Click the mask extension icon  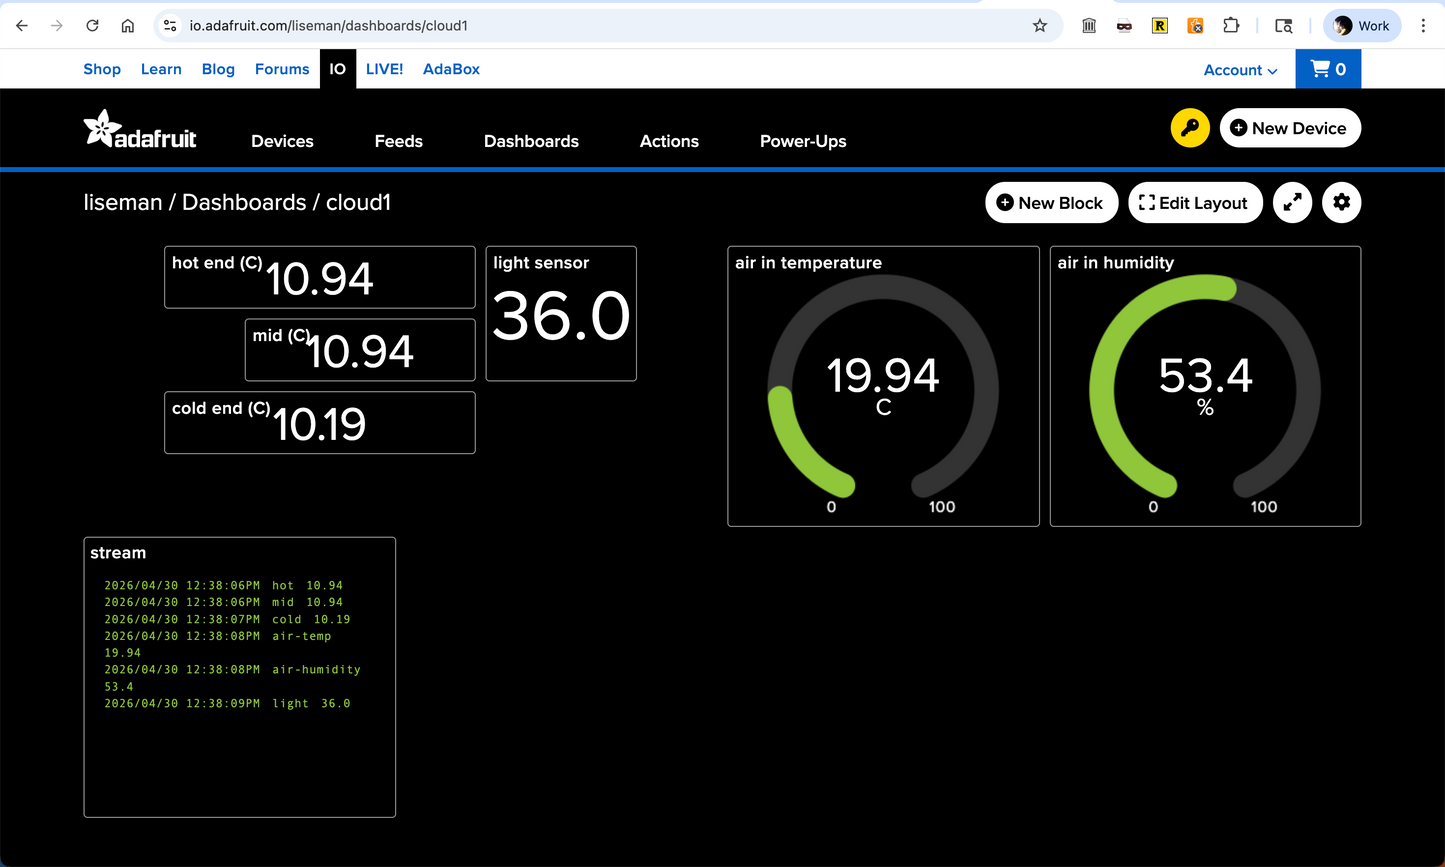[x=1125, y=26]
